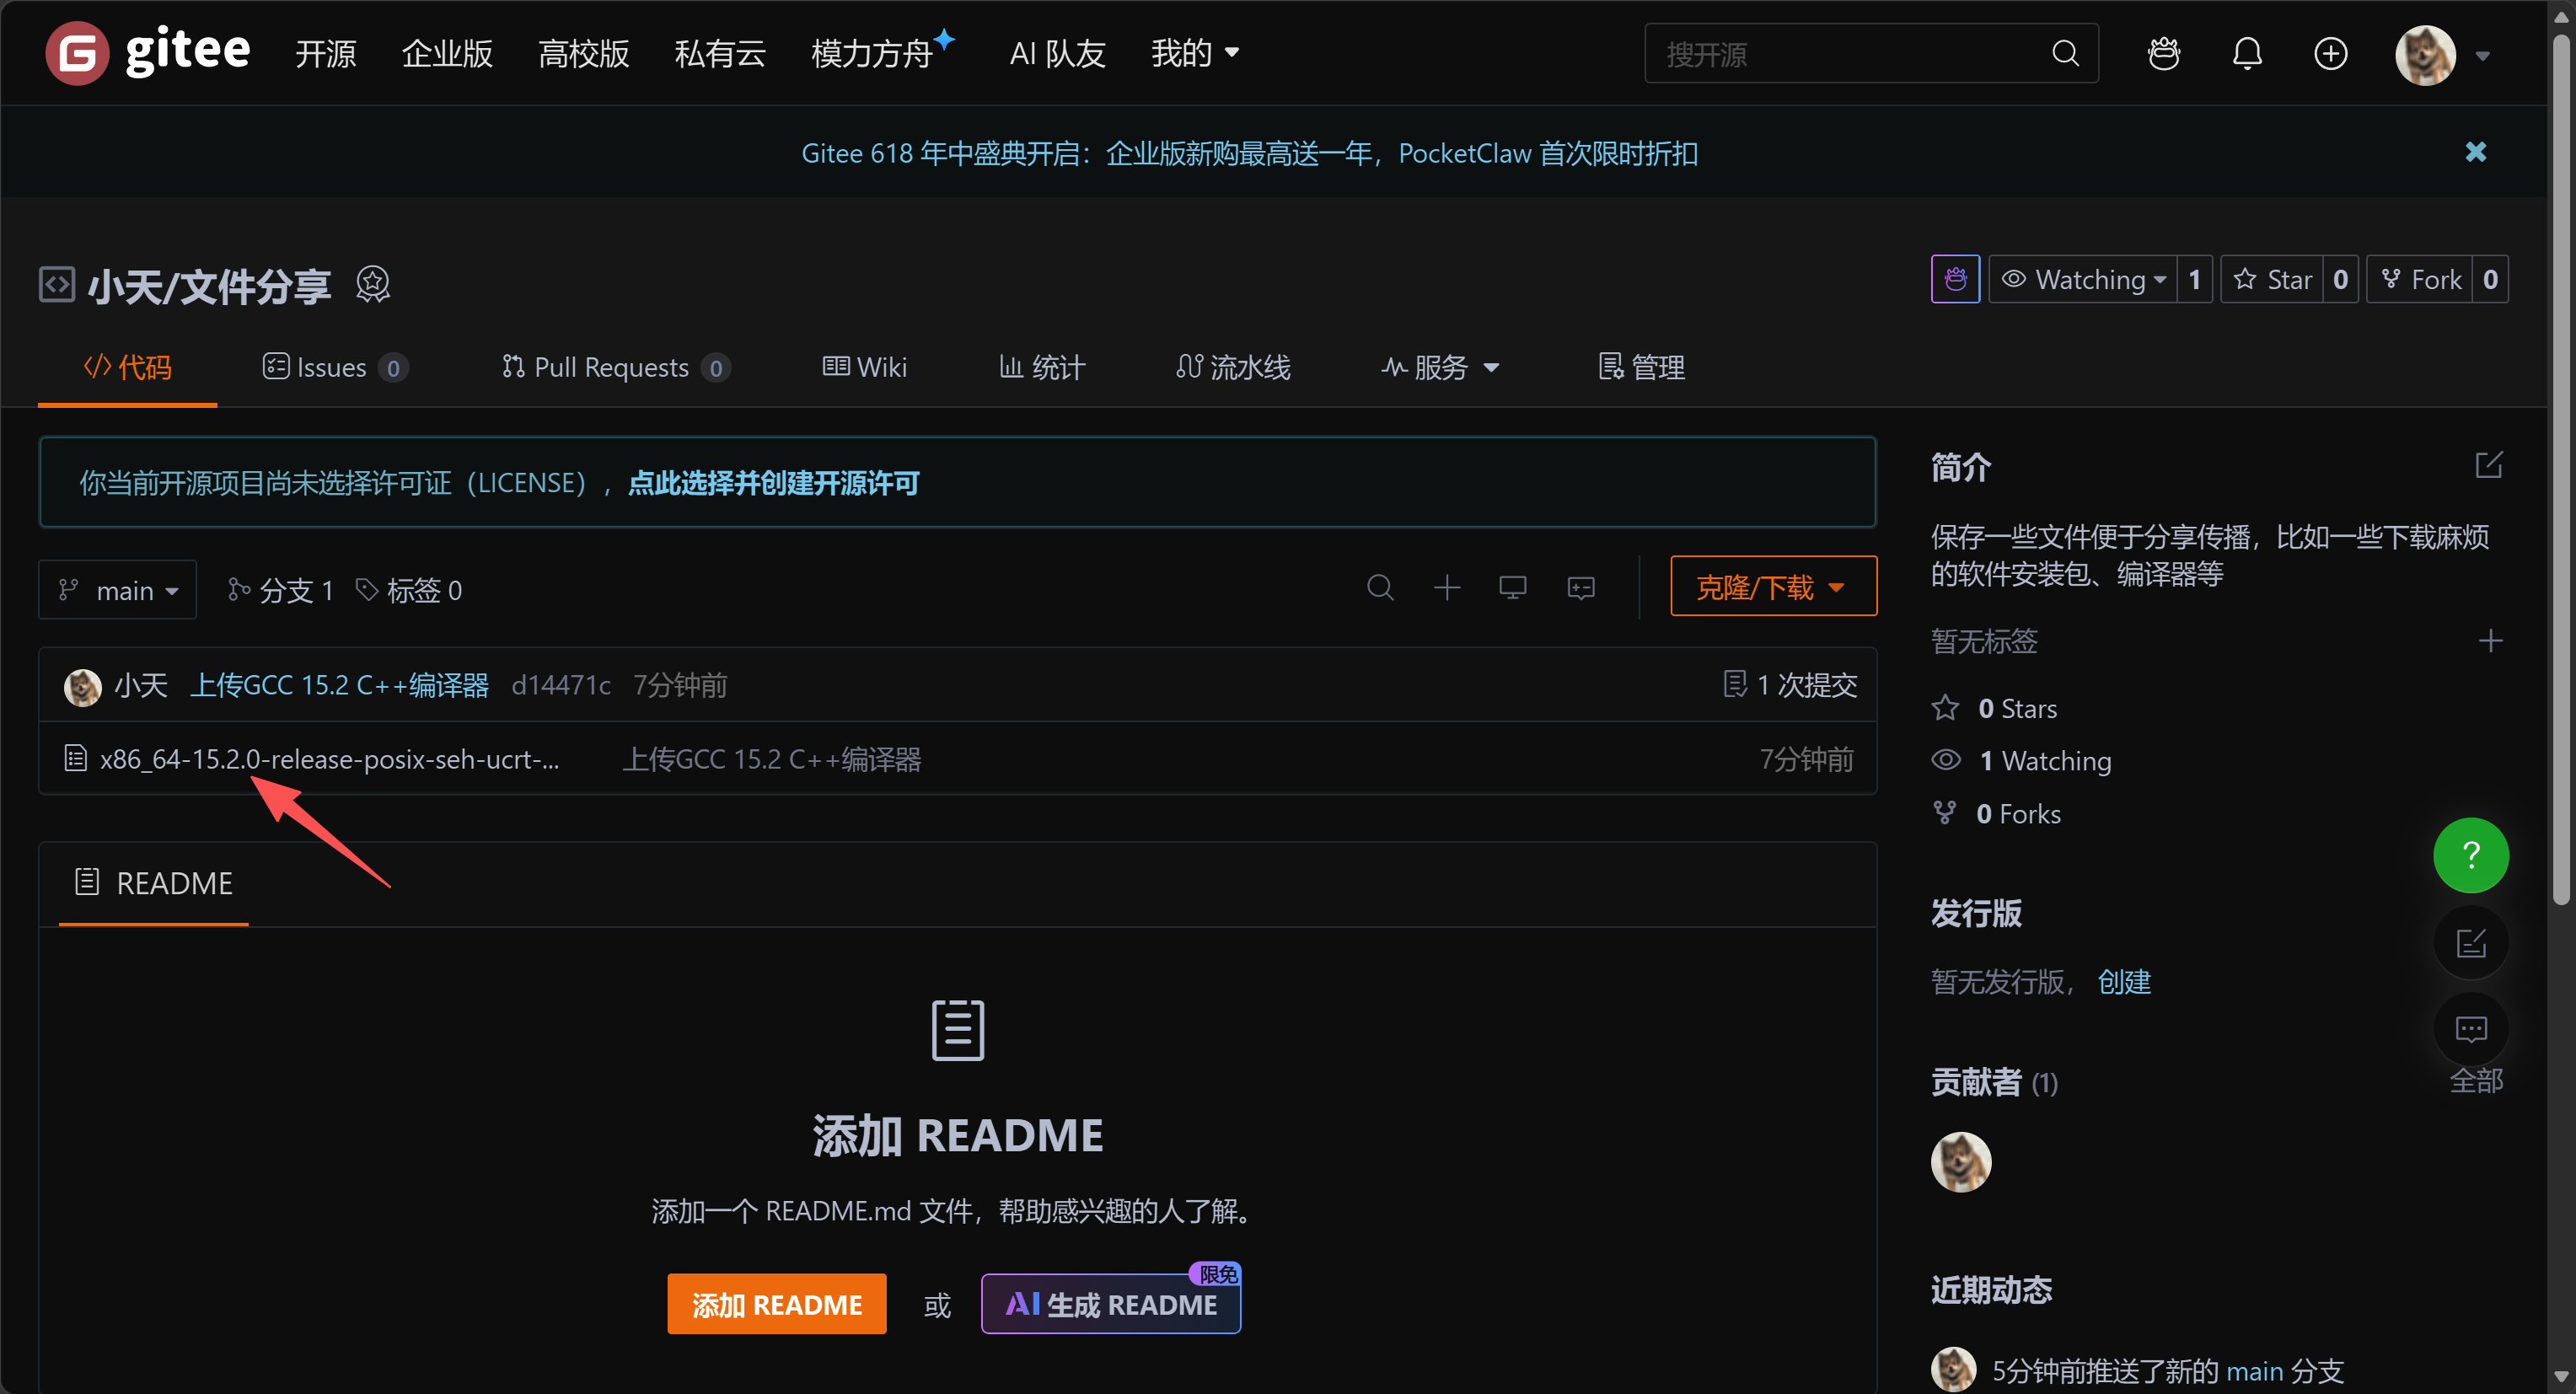The height and width of the screenshot is (1394, 2576).
Task: Click the file search magnifier icon
Action: click(x=1380, y=587)
